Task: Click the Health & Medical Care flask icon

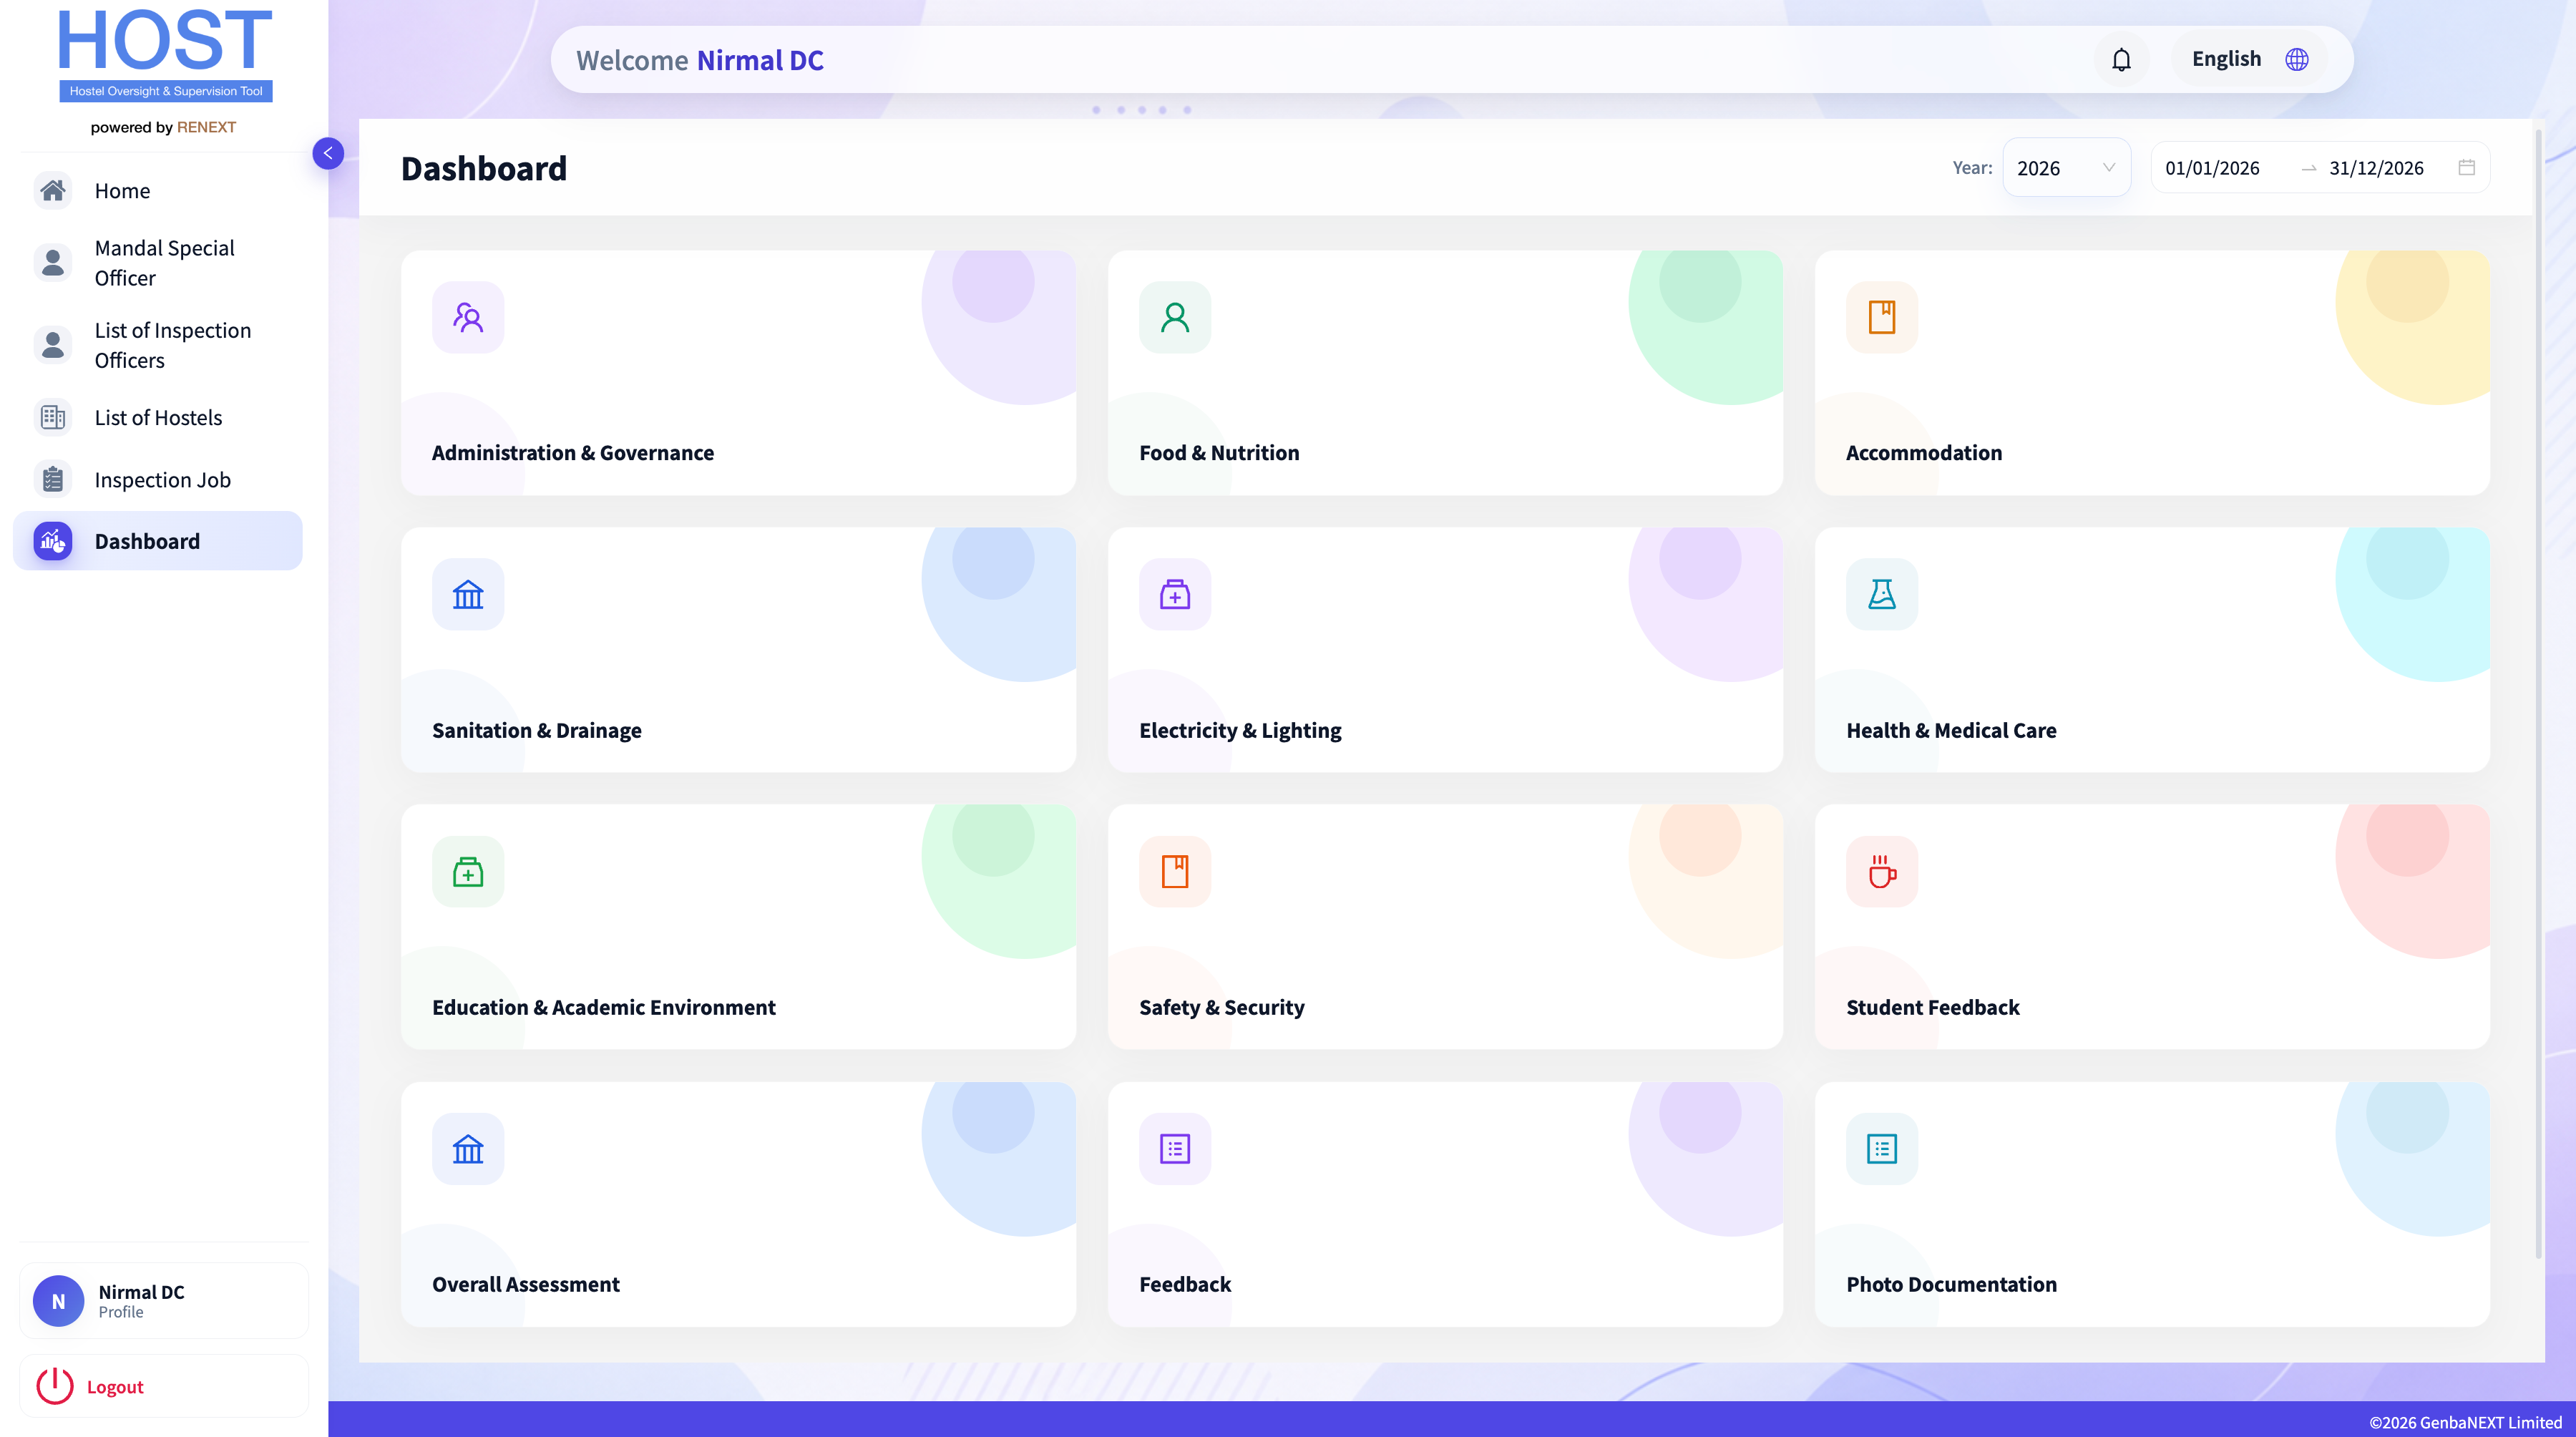Action: click(x=1882, y=594)
